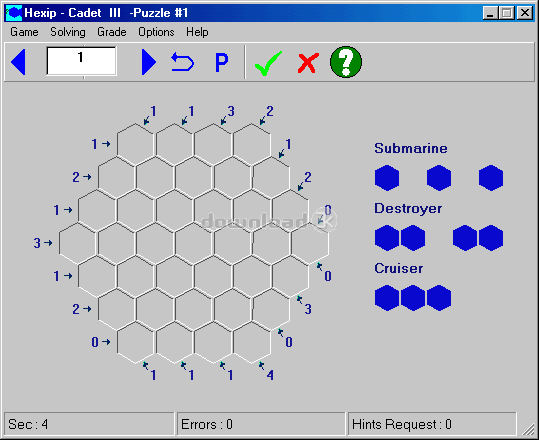Click the top-left hexagon cell of the grid

136,144
